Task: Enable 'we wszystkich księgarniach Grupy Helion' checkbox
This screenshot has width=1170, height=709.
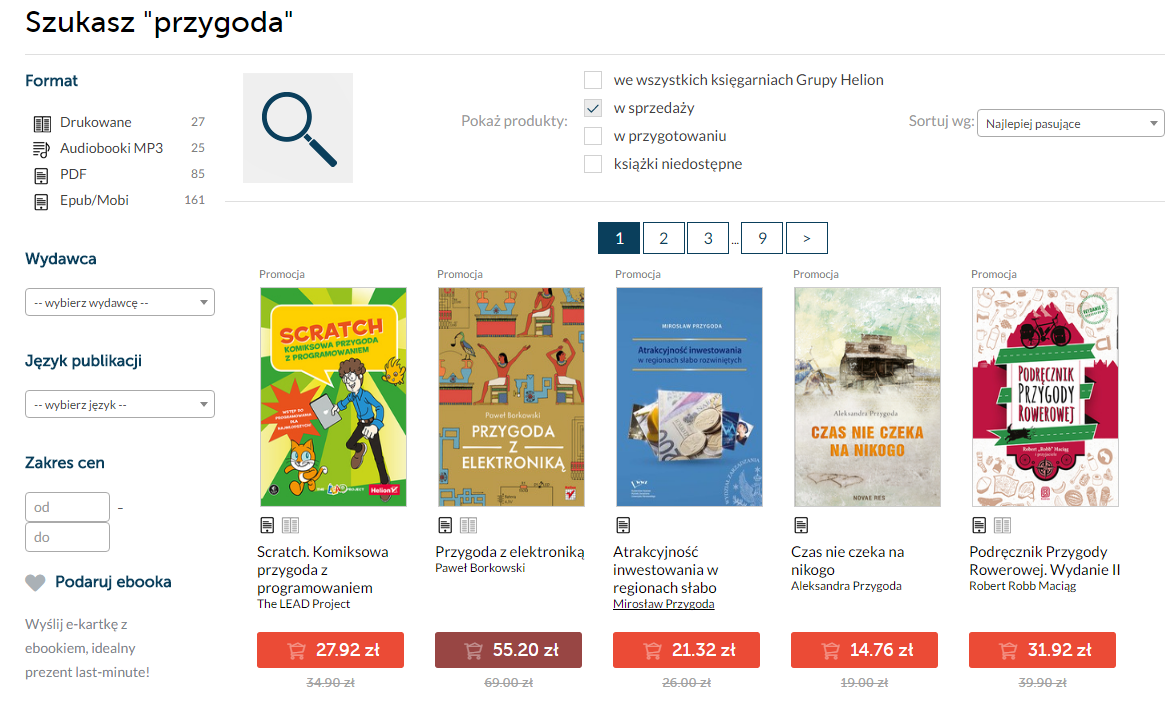Action: pos(592,80)
